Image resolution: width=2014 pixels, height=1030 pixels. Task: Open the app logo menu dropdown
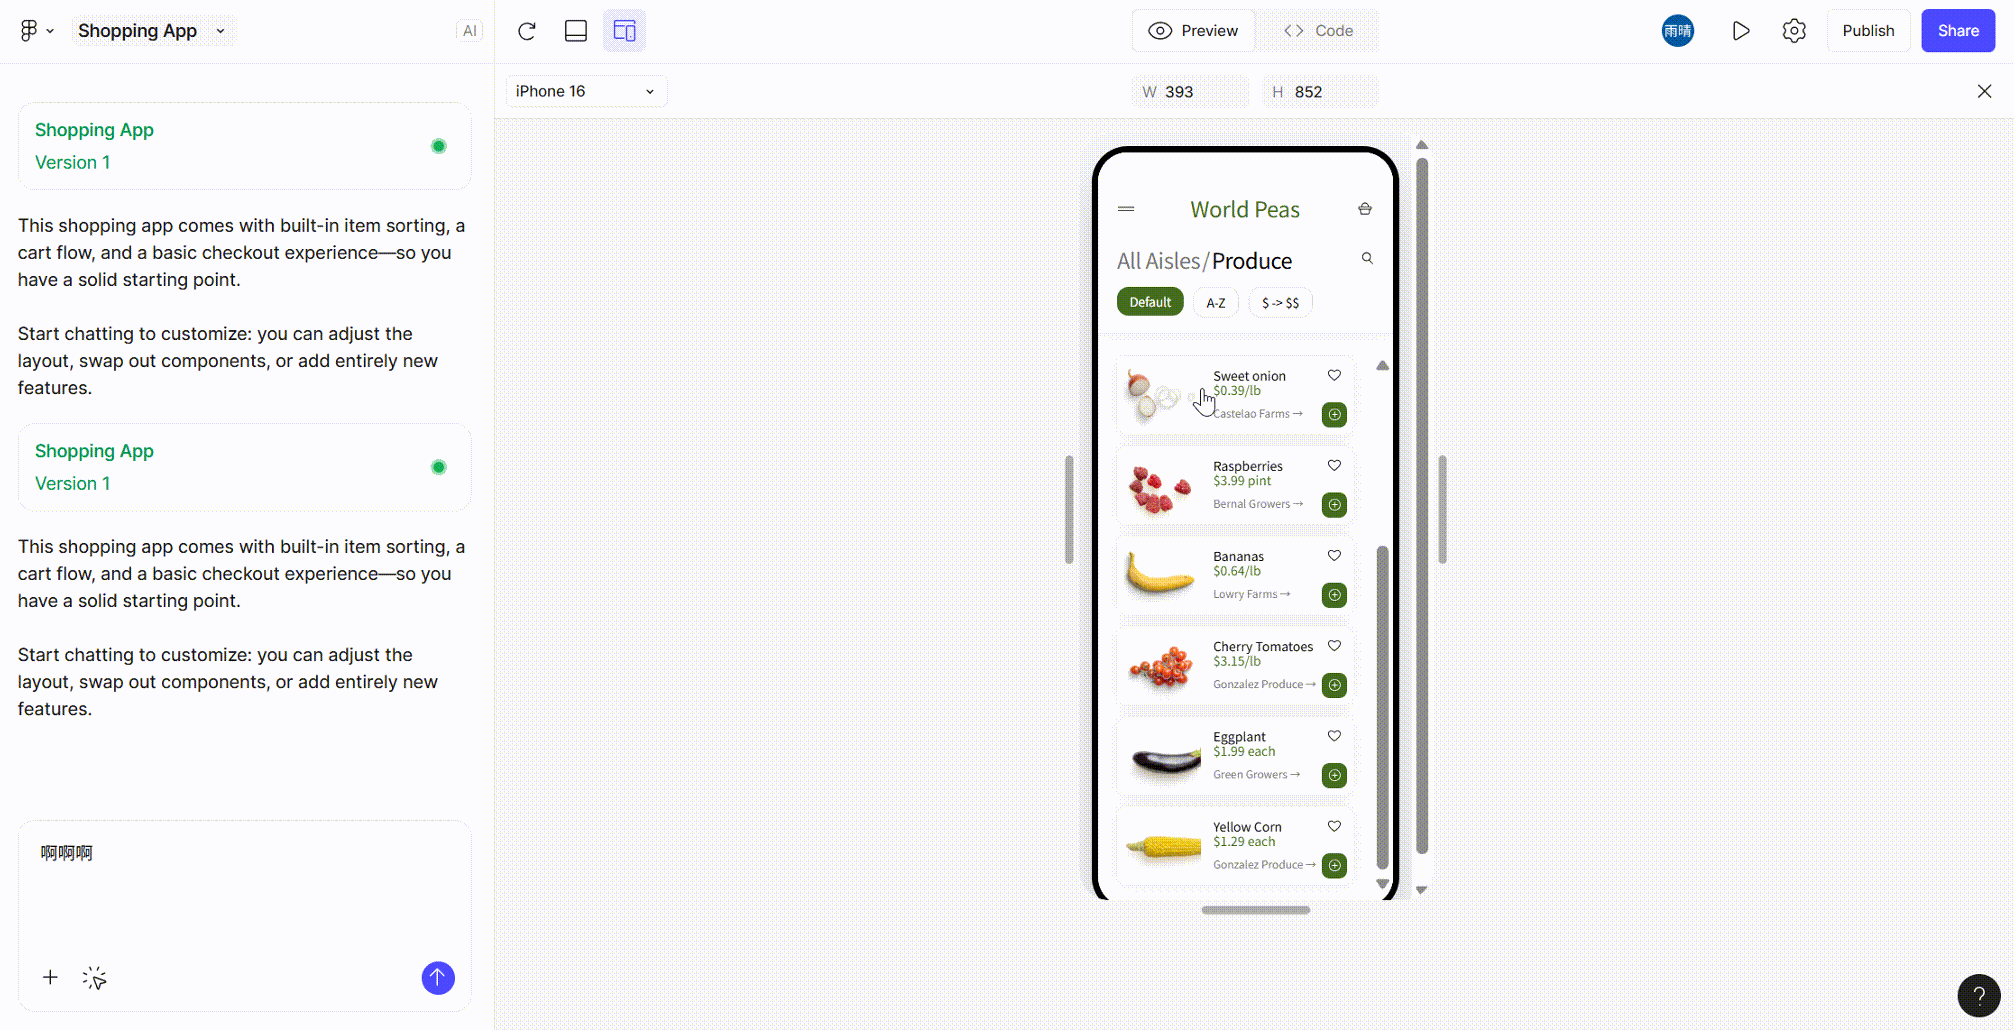37,31
